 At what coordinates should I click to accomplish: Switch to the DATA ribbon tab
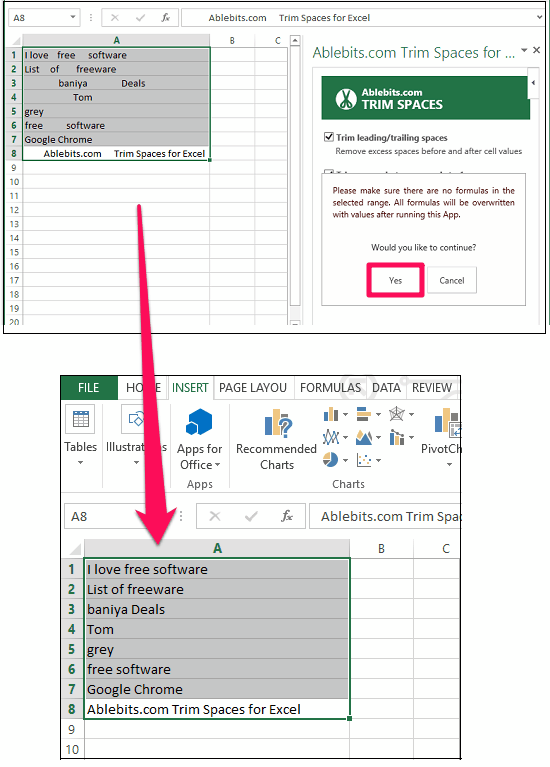tap(386, 388)
